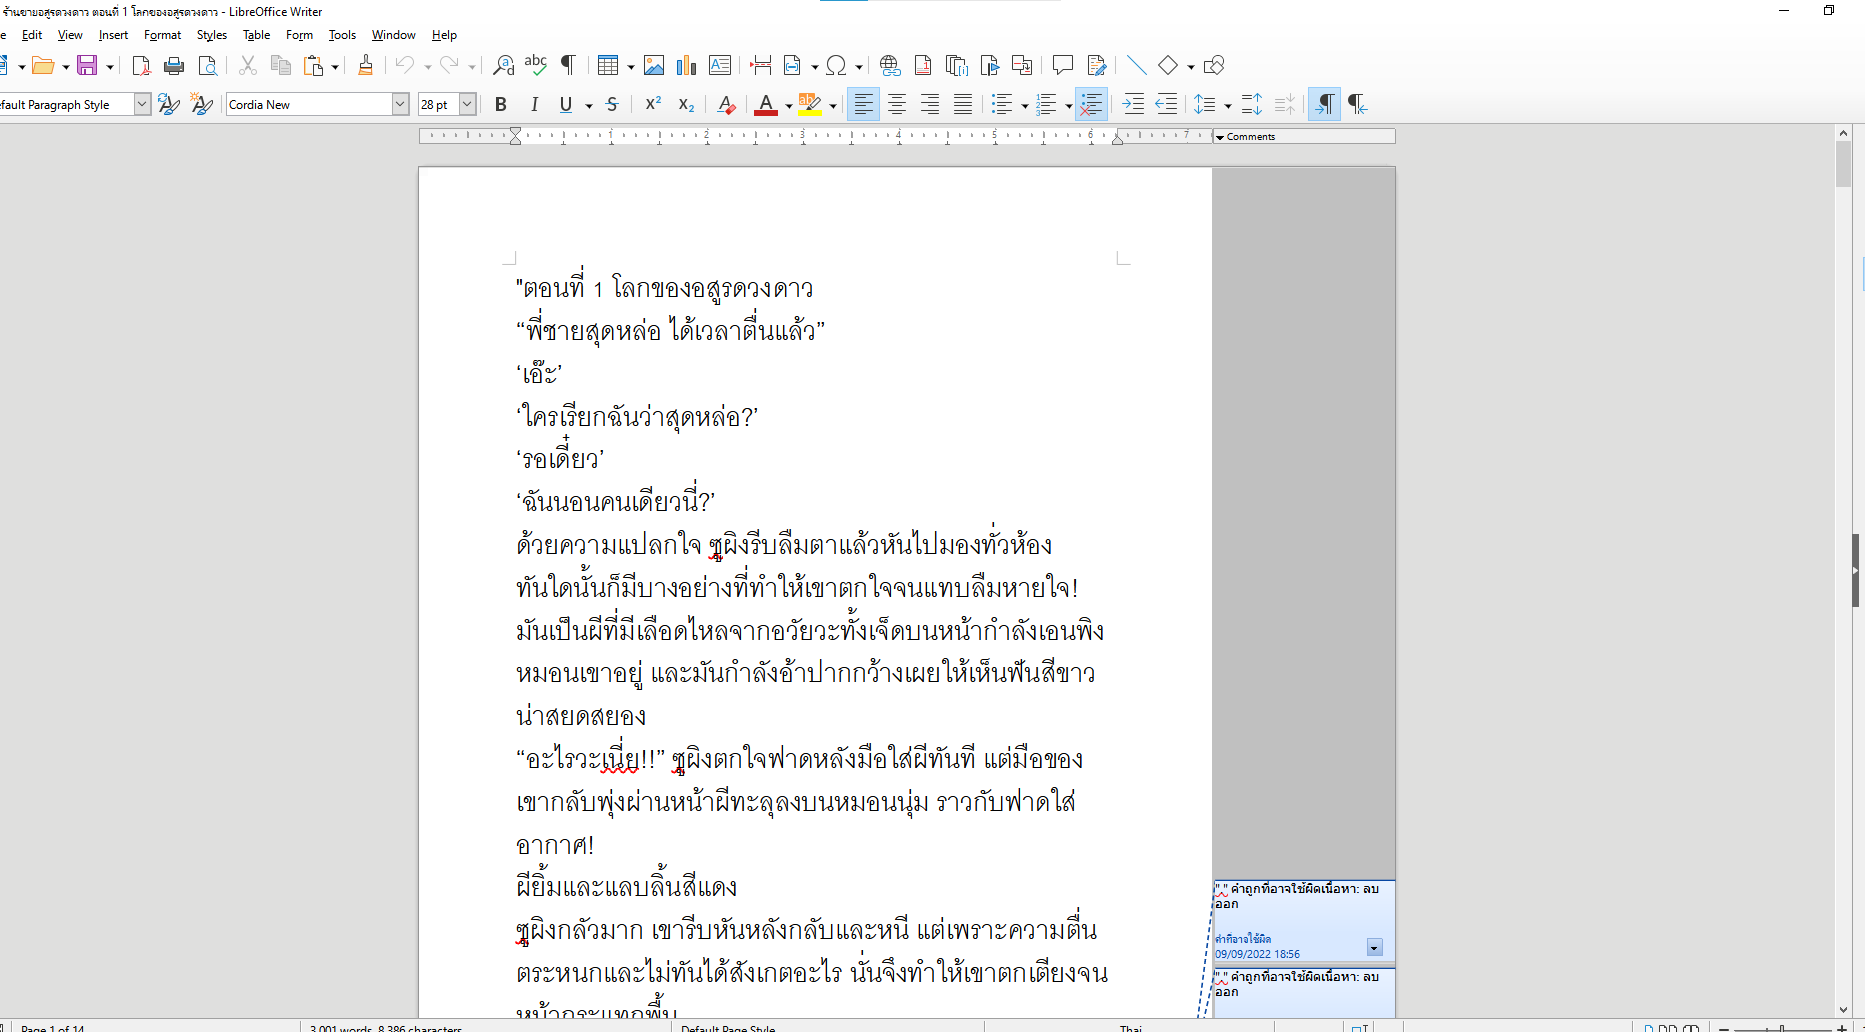Screen dimensions: 1865x1032
Task: Open highlighting color dropdown arrow
Action: [833, 105]
